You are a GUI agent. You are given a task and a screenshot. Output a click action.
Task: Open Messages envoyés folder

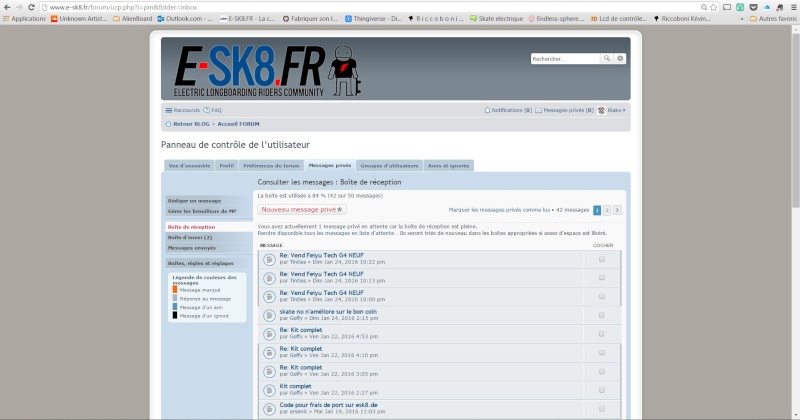tap(208, 248)
